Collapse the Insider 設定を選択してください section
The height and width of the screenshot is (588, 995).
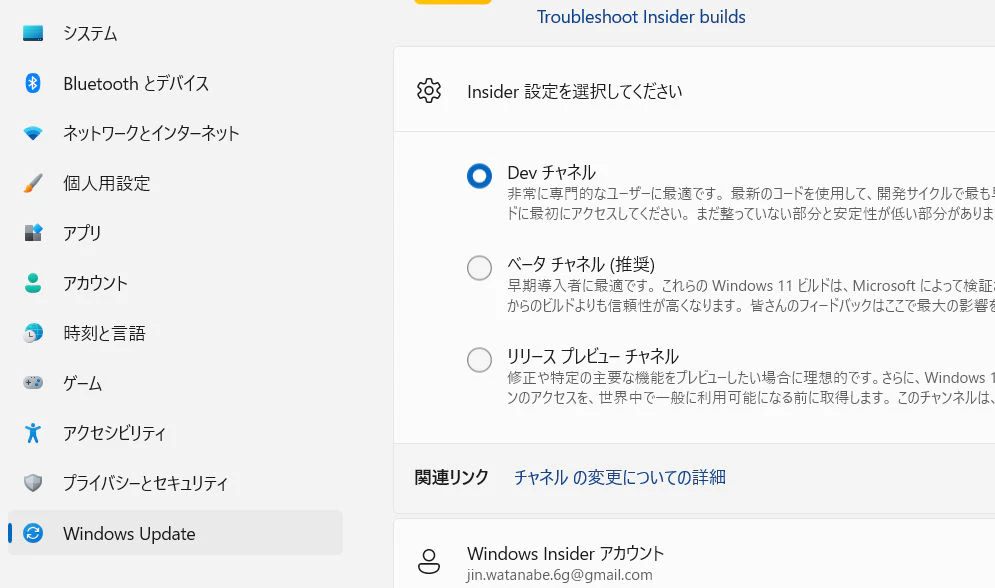[694, 89]
